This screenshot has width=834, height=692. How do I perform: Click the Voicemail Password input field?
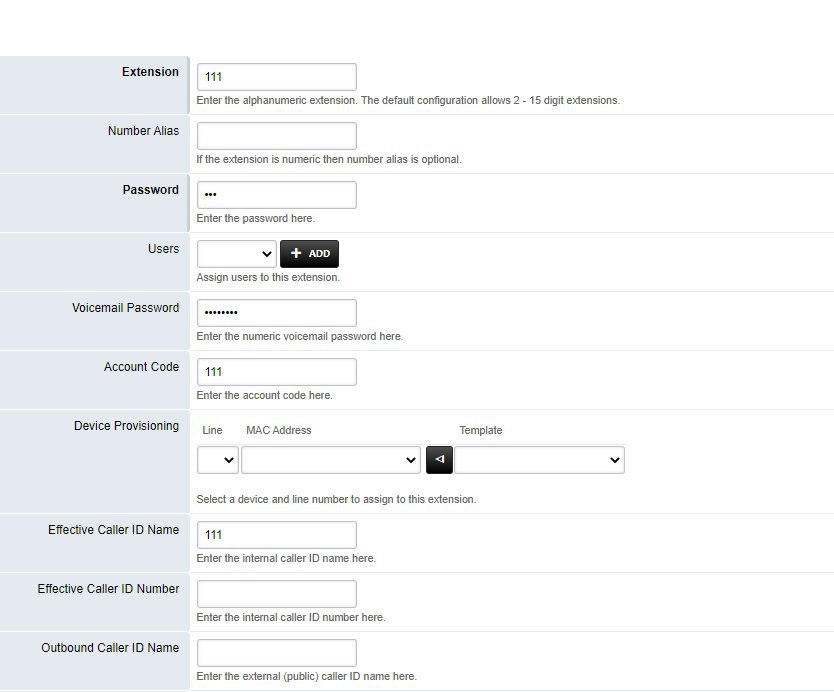[x=277, y=313]
